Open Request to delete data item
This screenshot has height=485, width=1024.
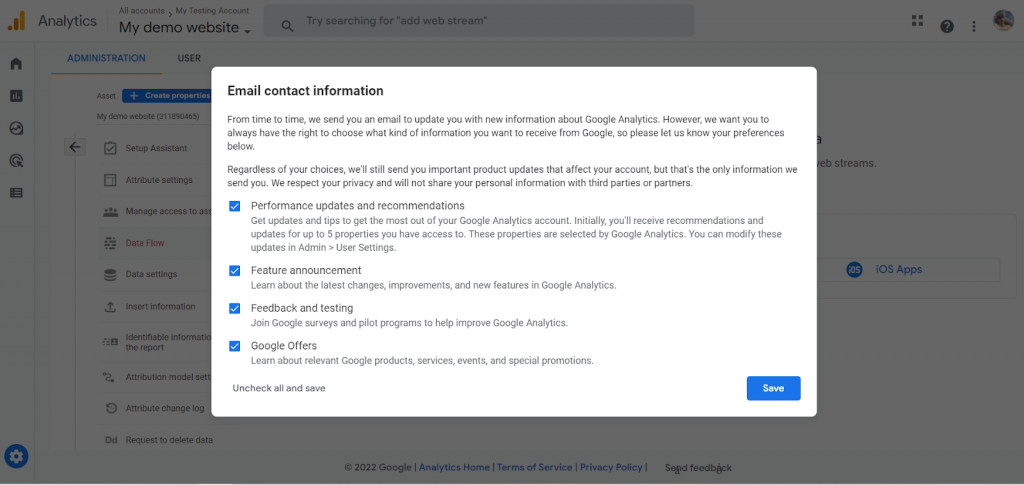(x=169, y=440)
